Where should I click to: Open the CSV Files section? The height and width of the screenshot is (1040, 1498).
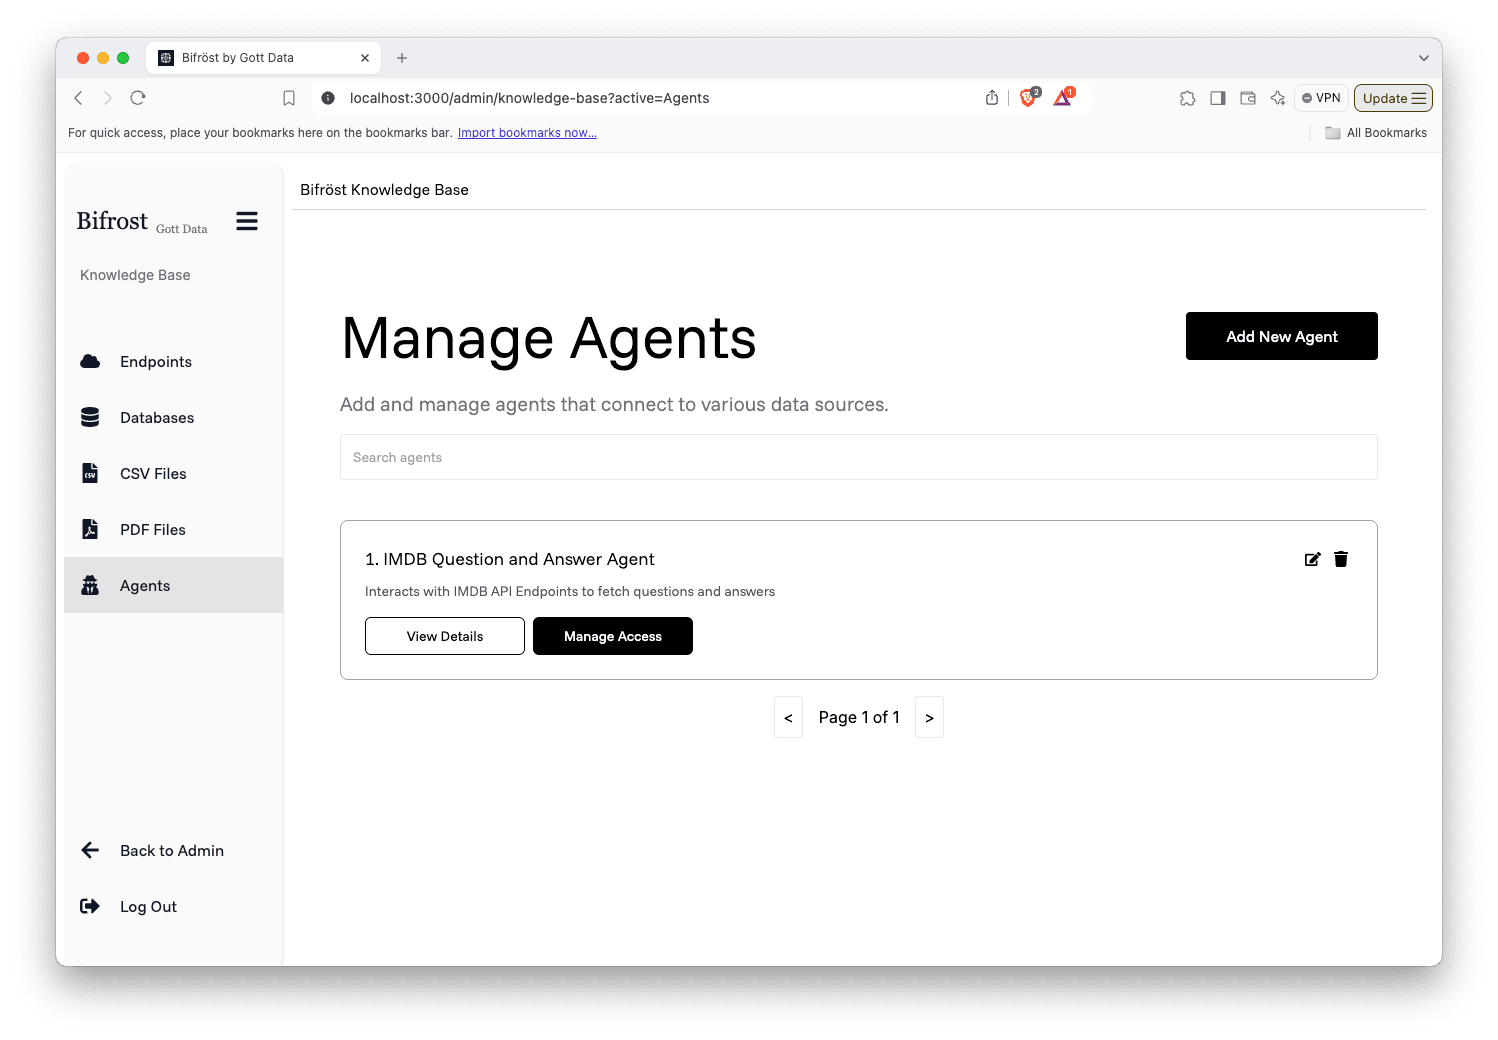tap(153, 473)
